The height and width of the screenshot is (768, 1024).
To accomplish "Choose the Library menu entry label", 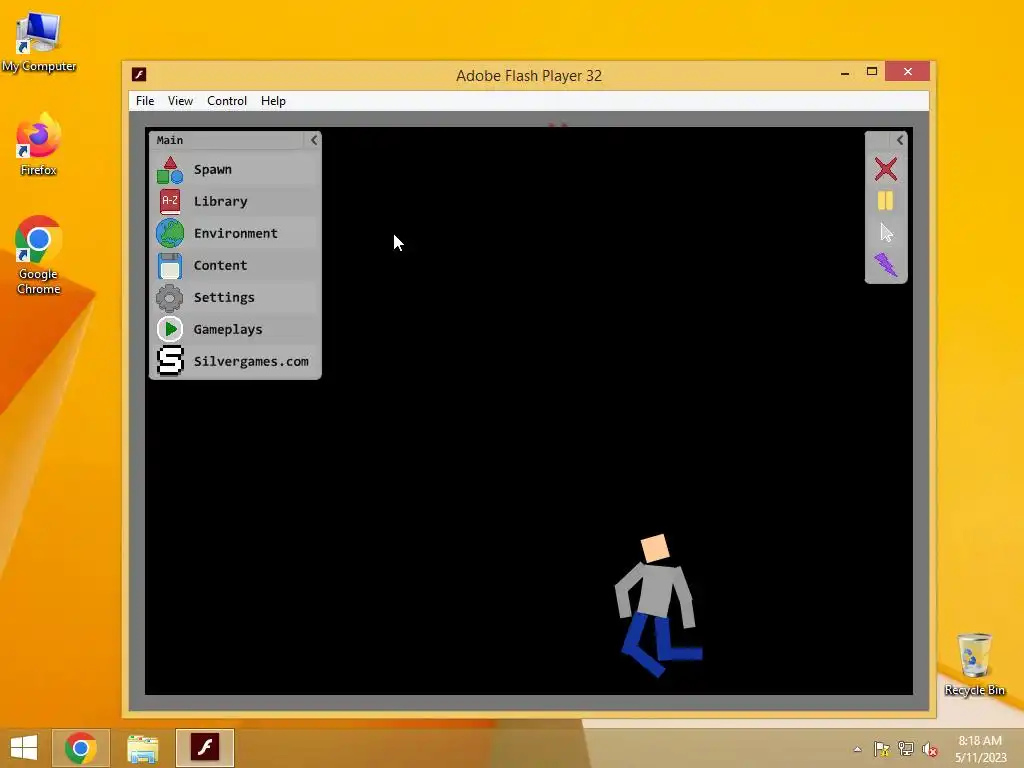I will 221,202.
